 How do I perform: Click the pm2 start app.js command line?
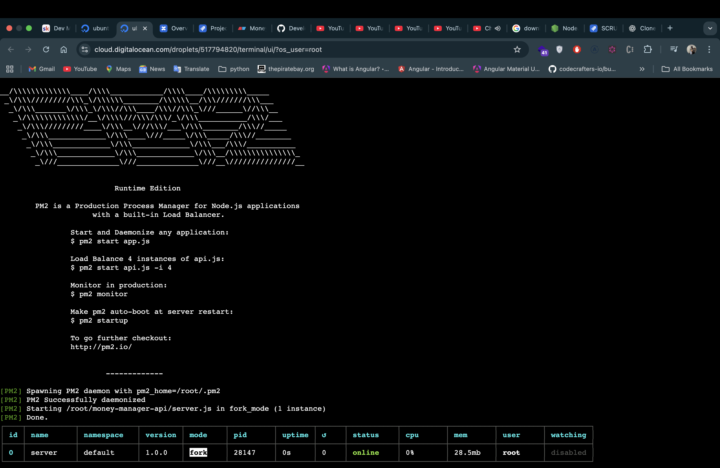point(110,241)
